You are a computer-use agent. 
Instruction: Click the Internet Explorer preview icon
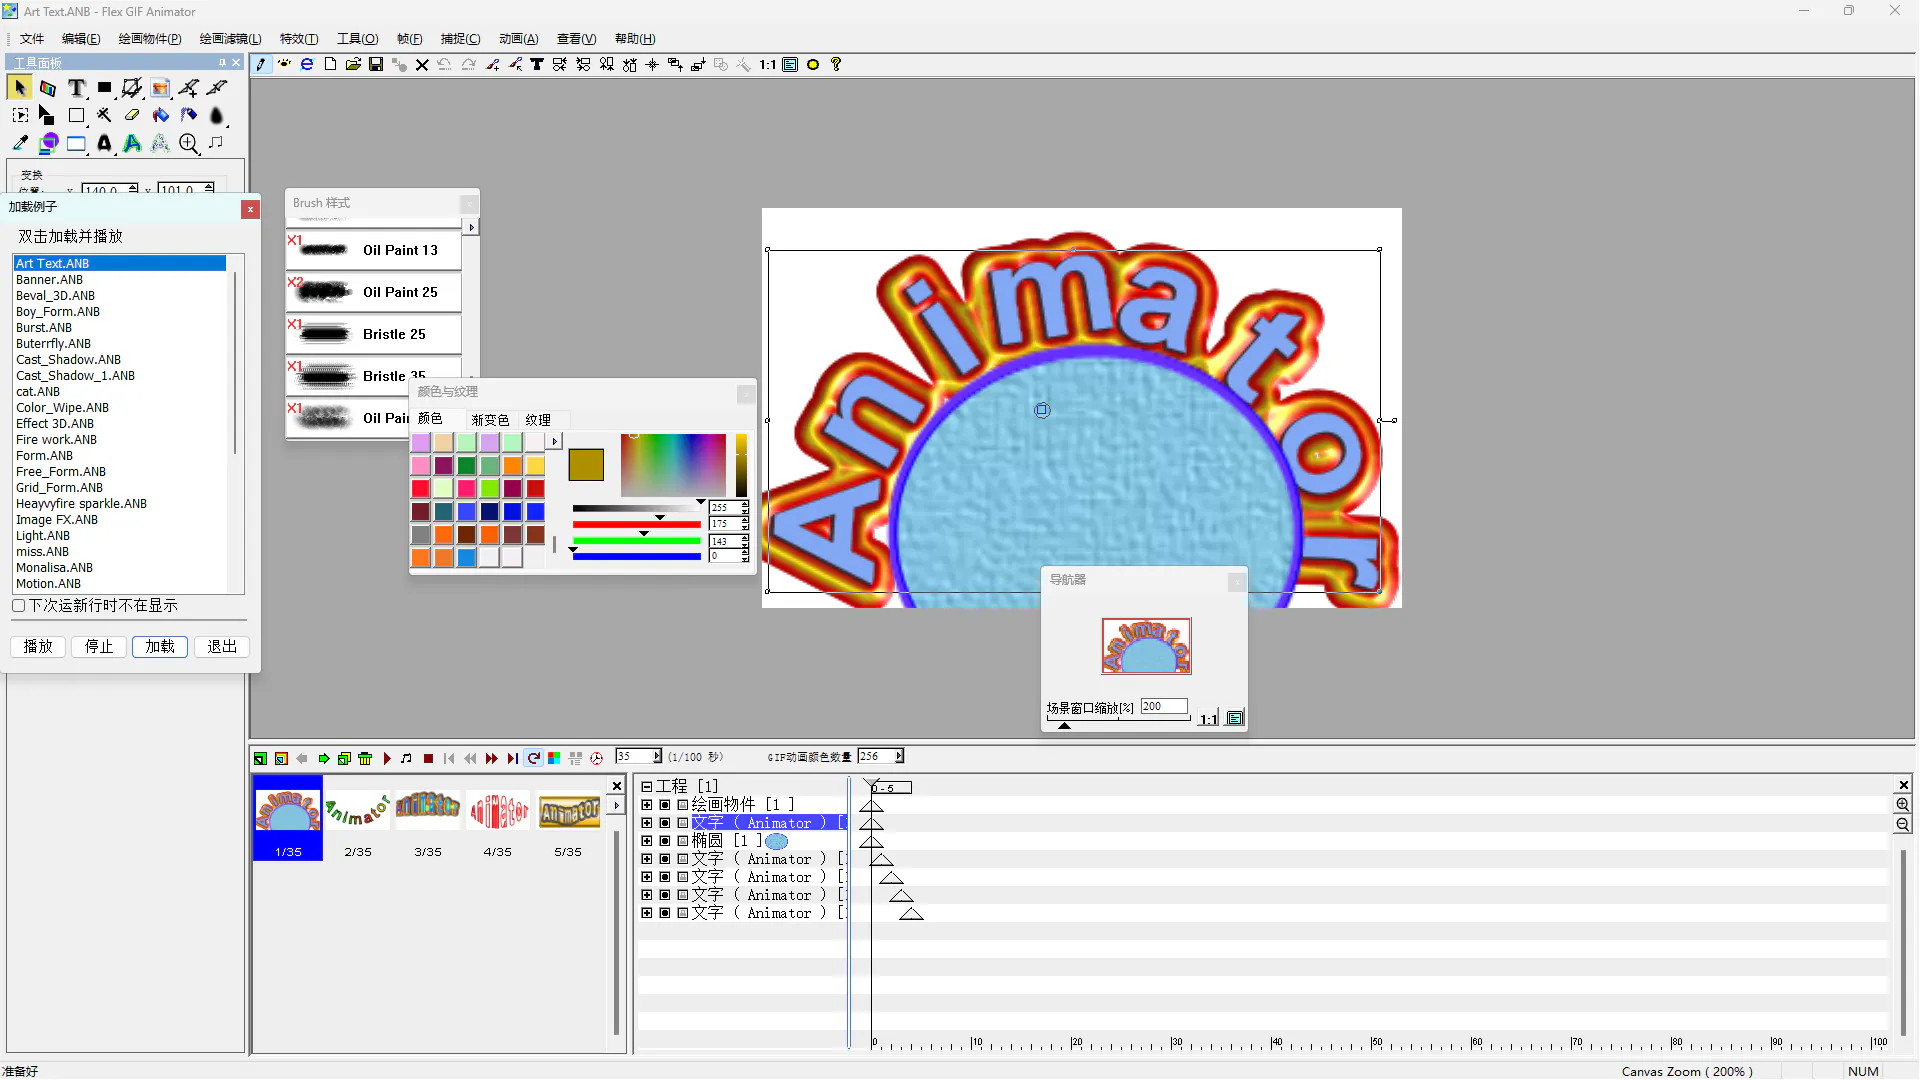coord(307,64)
